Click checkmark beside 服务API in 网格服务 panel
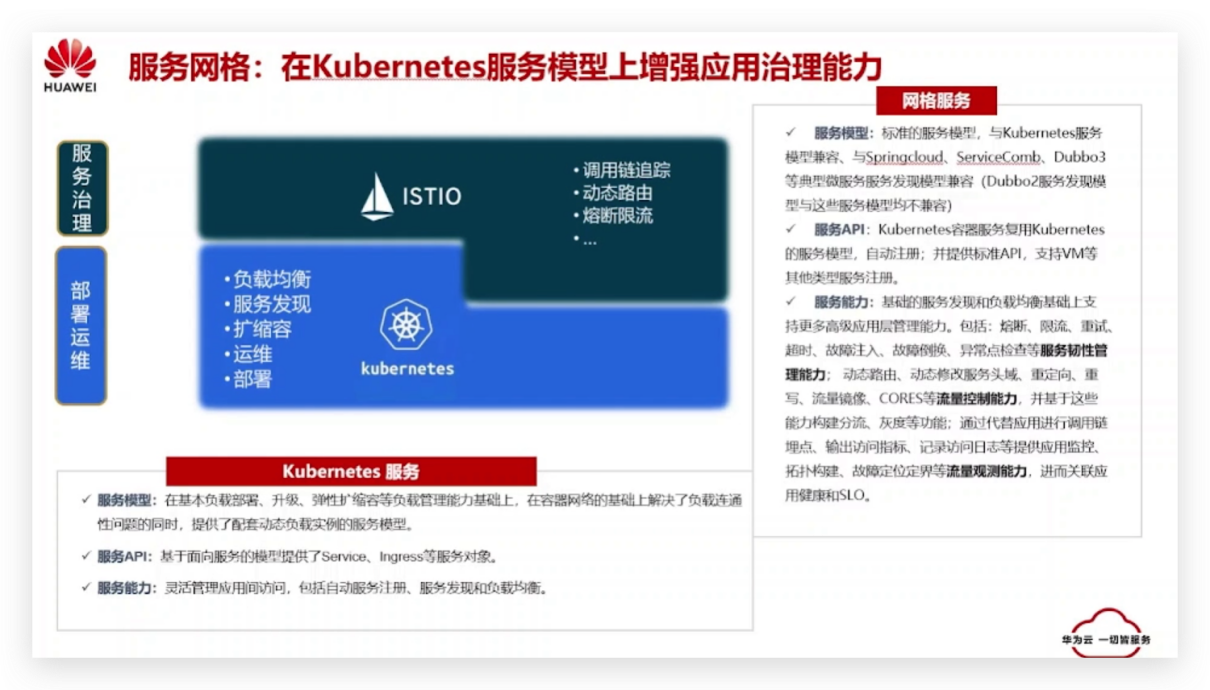Image resolution: width=1210 pixels, height=690 pixels. tap(790, 229)
